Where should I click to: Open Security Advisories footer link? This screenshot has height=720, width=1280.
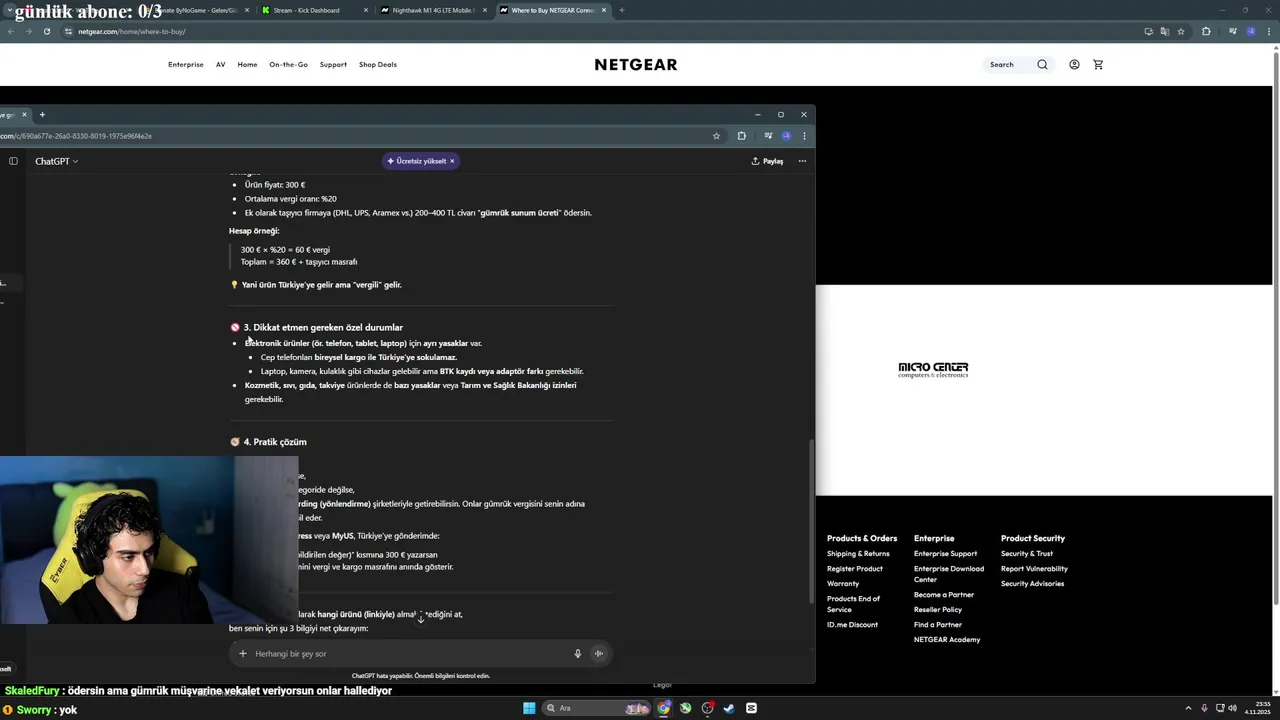click(x=1032, y=584)
